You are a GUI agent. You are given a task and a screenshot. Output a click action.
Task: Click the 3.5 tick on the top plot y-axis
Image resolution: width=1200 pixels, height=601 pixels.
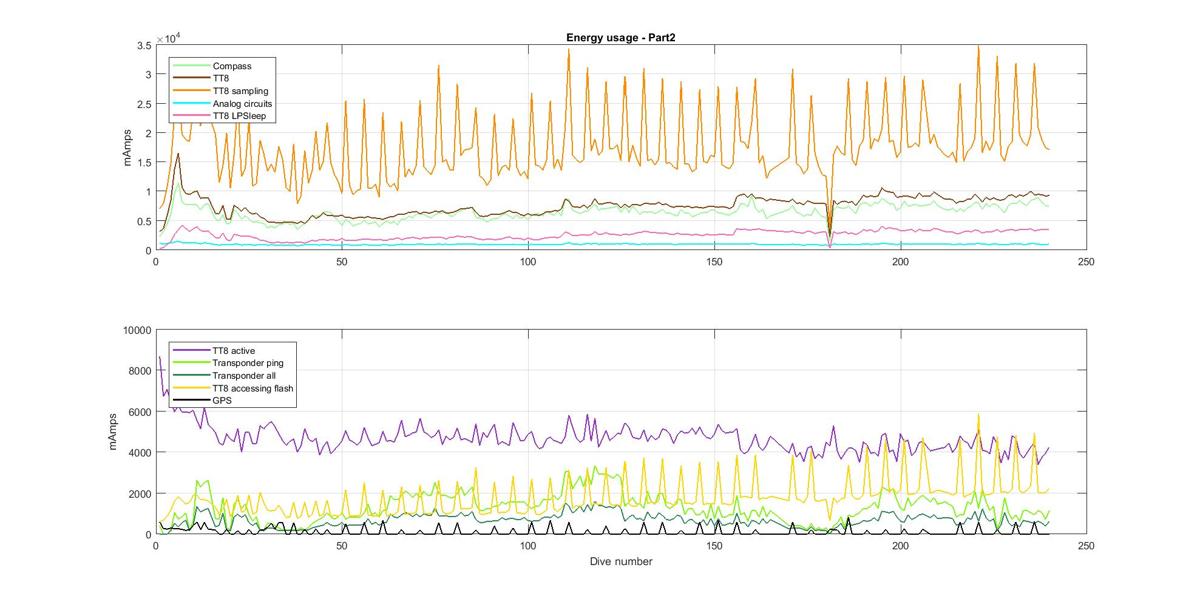tap(143, 46)
